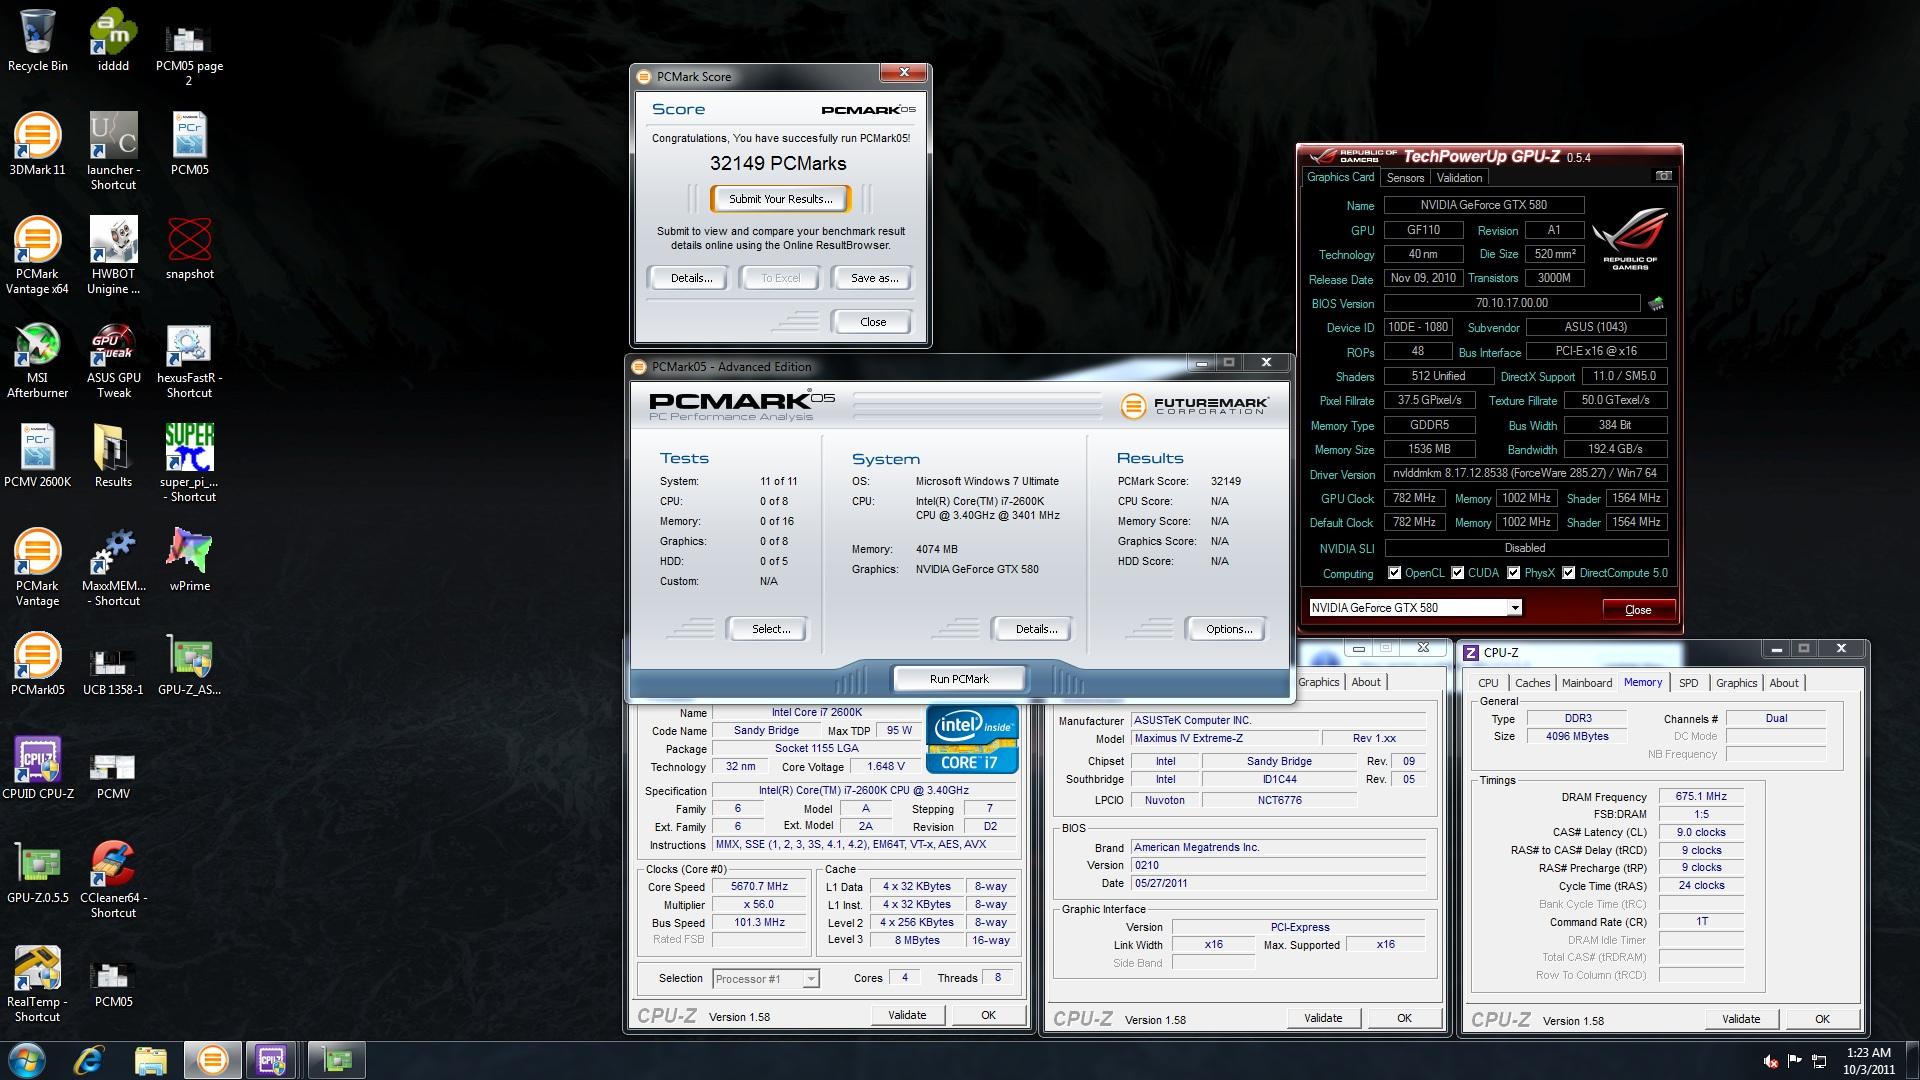Launch the super_pi shortcut icon

(190, 463)
